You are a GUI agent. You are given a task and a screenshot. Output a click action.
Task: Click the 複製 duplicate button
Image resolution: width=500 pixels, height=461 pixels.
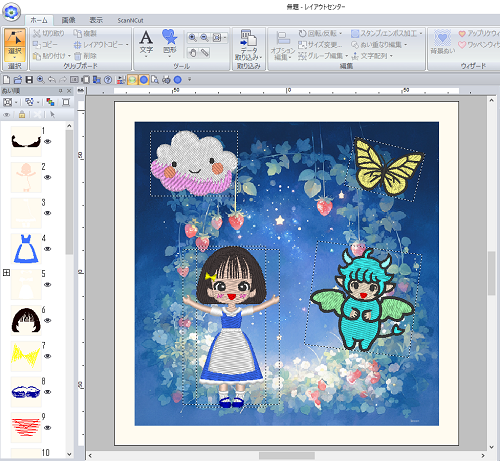[85, 33]
